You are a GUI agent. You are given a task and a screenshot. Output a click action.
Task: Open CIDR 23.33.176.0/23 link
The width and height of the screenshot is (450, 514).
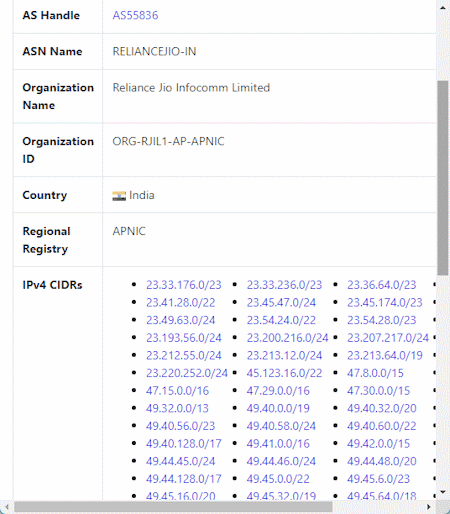click(184, 285)
